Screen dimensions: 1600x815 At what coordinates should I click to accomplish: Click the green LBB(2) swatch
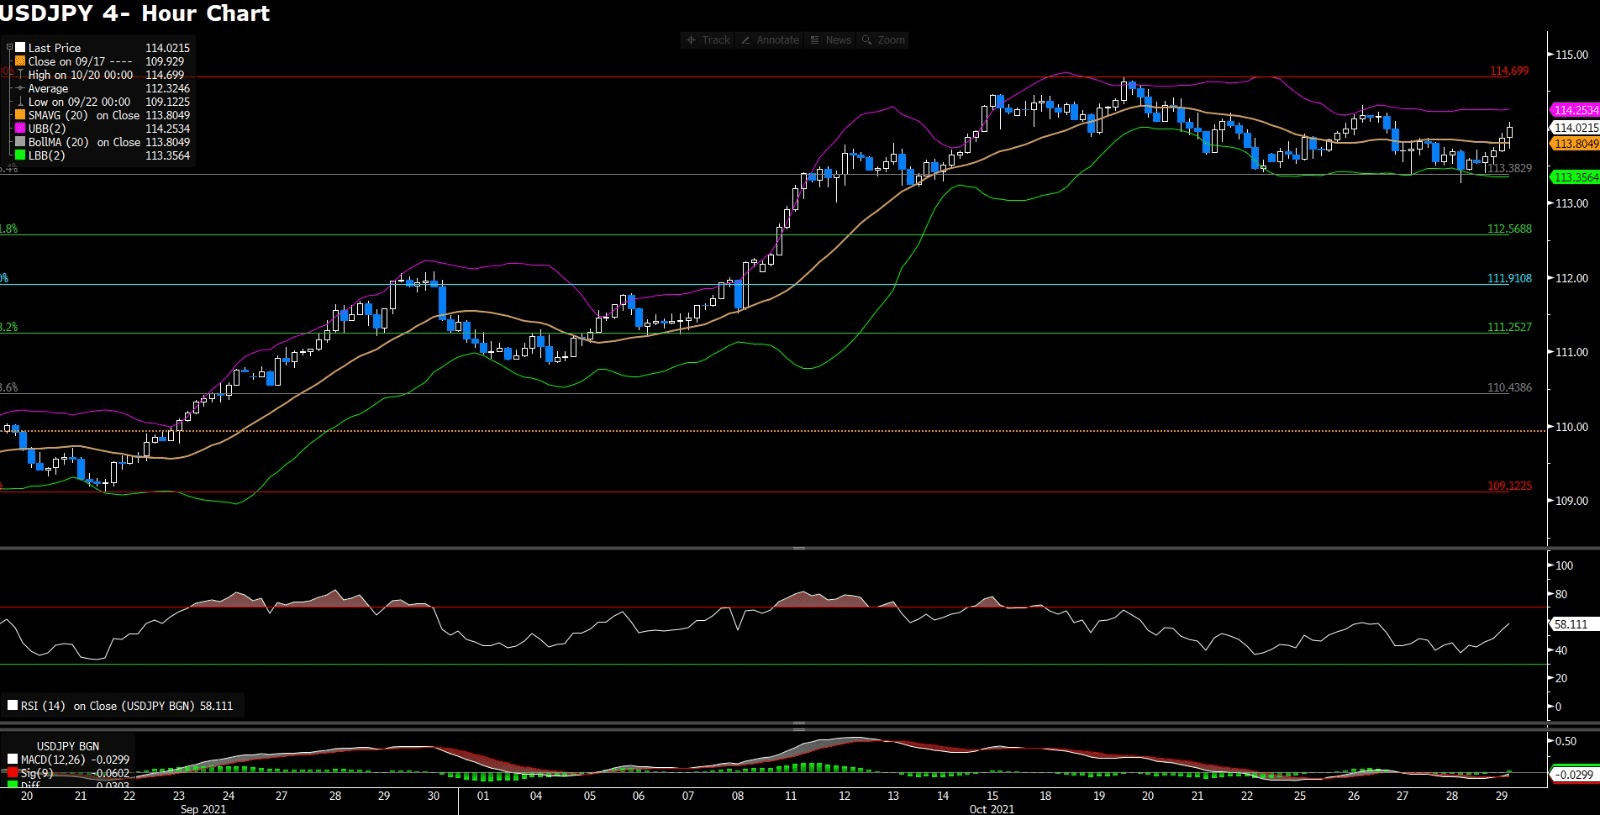pos(20,155)
